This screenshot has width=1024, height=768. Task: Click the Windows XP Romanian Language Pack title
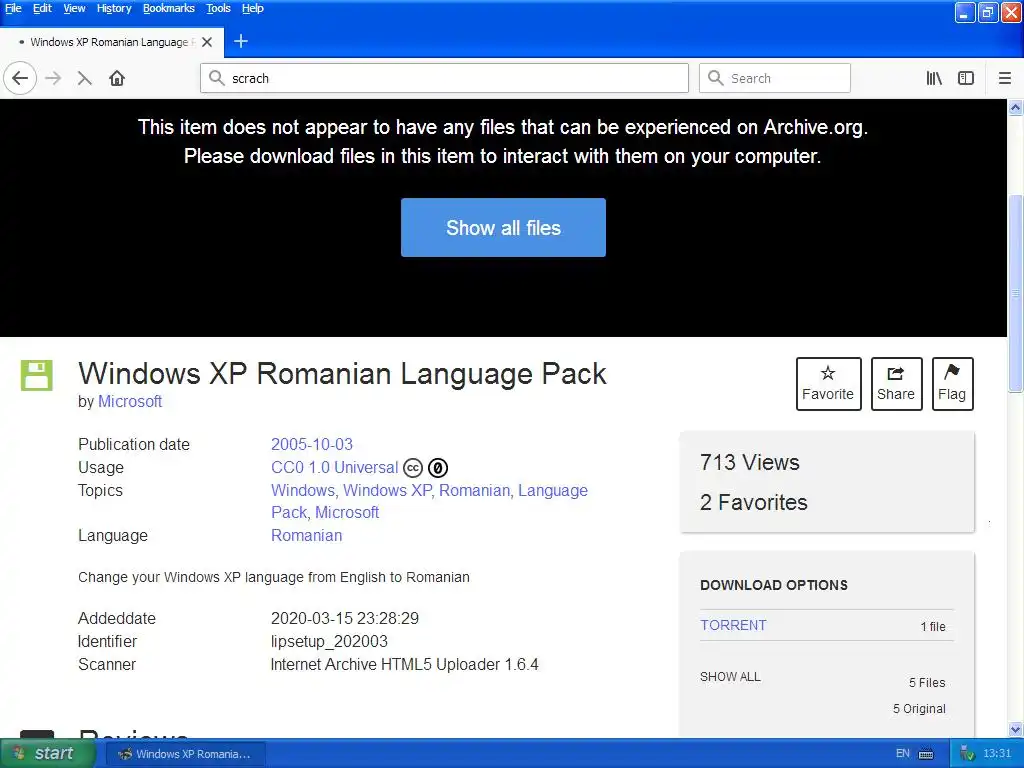(342, 374)
